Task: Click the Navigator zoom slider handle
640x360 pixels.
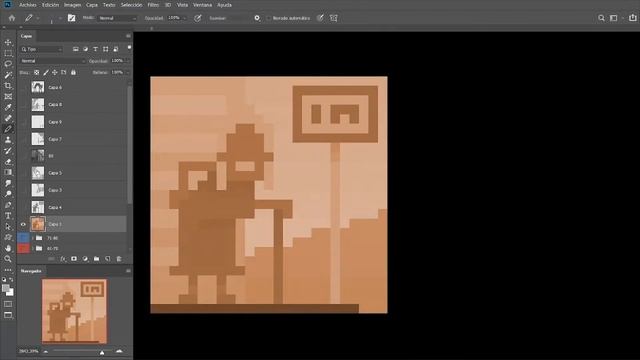Action: coord(102,352)
